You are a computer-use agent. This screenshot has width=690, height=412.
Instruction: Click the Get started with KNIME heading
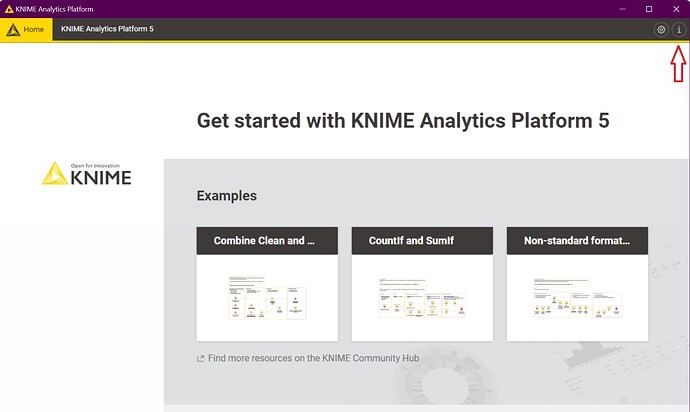click(x=402, y=121)
